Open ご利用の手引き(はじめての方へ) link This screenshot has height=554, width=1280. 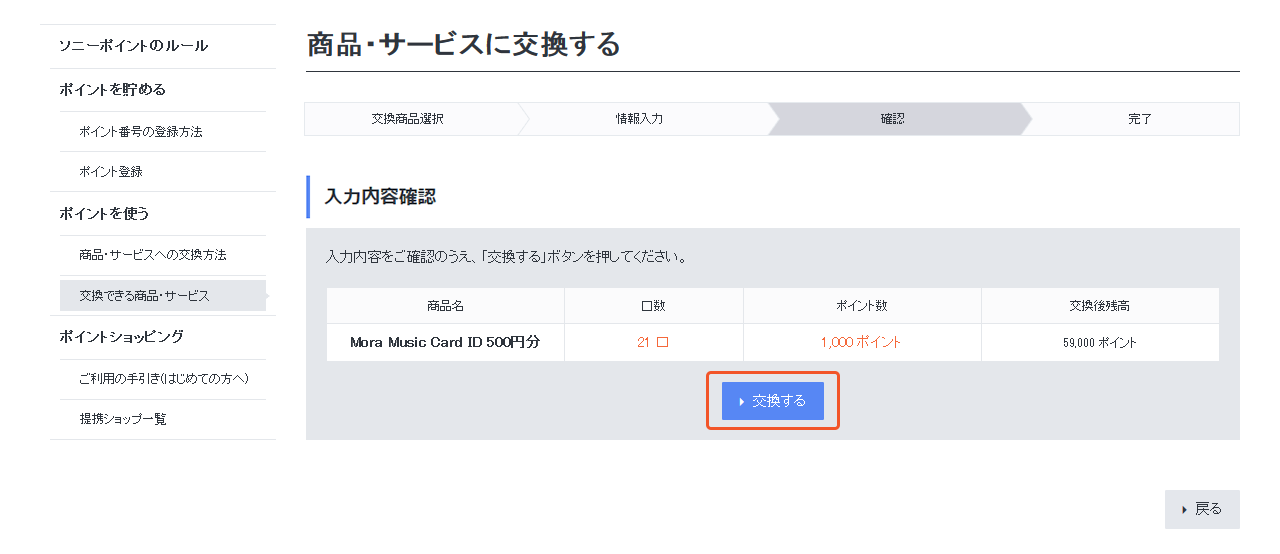(164, 379)
